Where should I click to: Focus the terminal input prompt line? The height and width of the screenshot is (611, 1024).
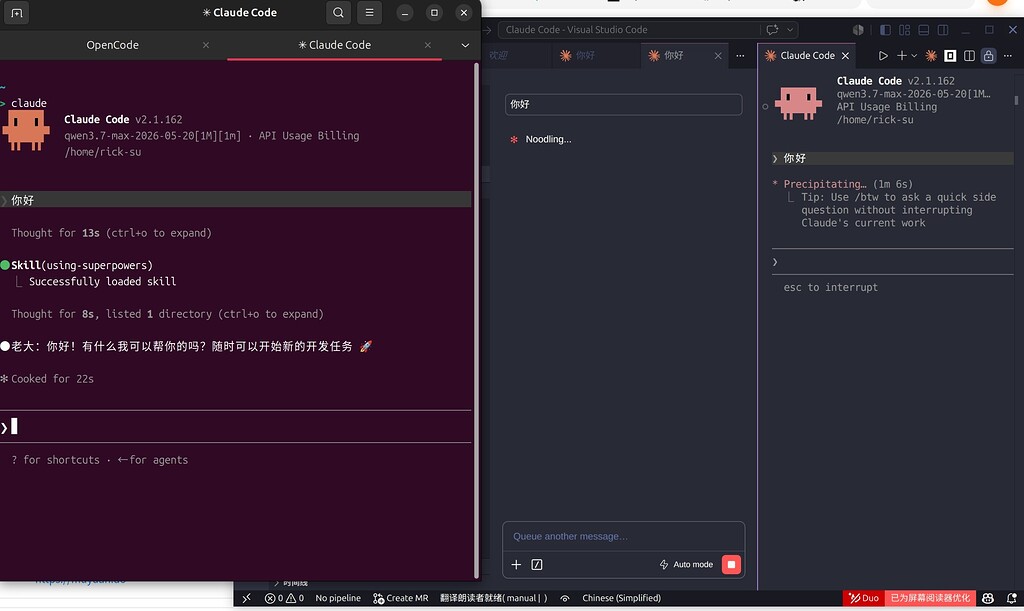point(236,427)
